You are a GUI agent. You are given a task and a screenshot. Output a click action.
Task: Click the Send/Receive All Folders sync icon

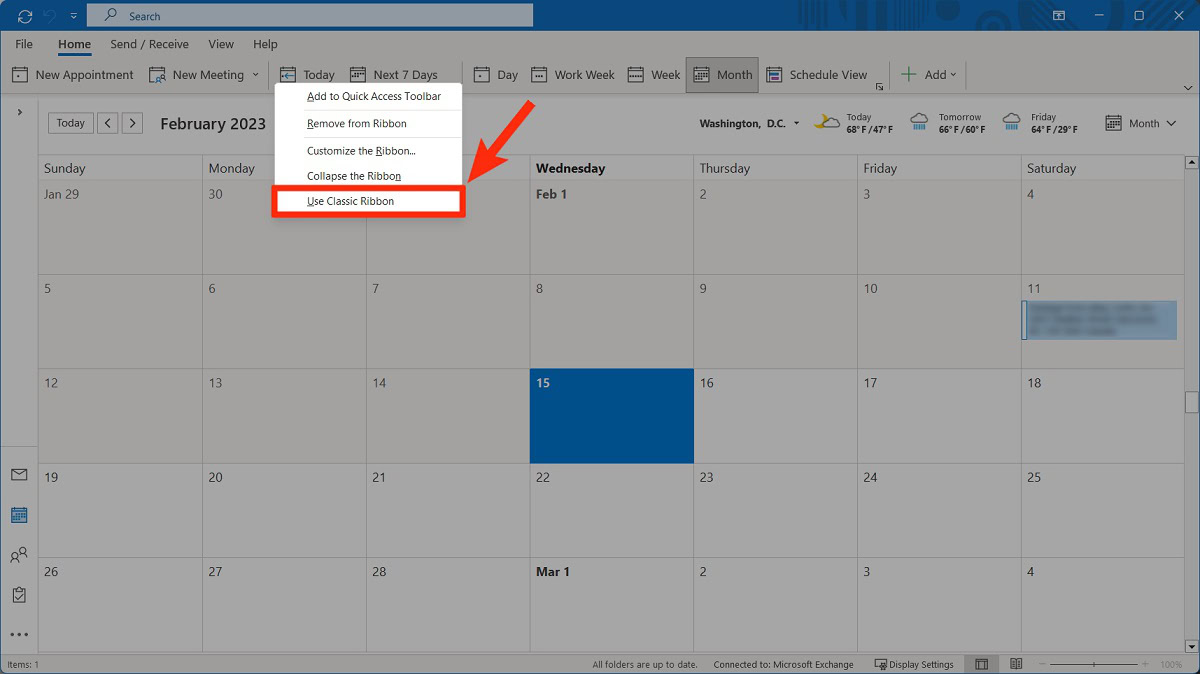[x=25, y=16]
